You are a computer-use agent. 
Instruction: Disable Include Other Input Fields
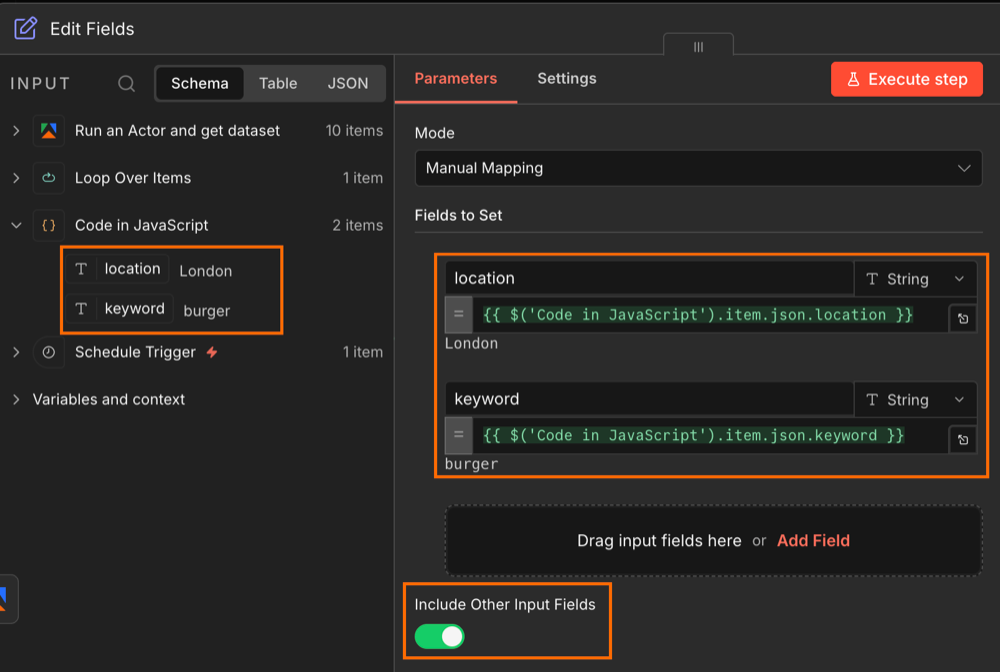coord(439,636)
